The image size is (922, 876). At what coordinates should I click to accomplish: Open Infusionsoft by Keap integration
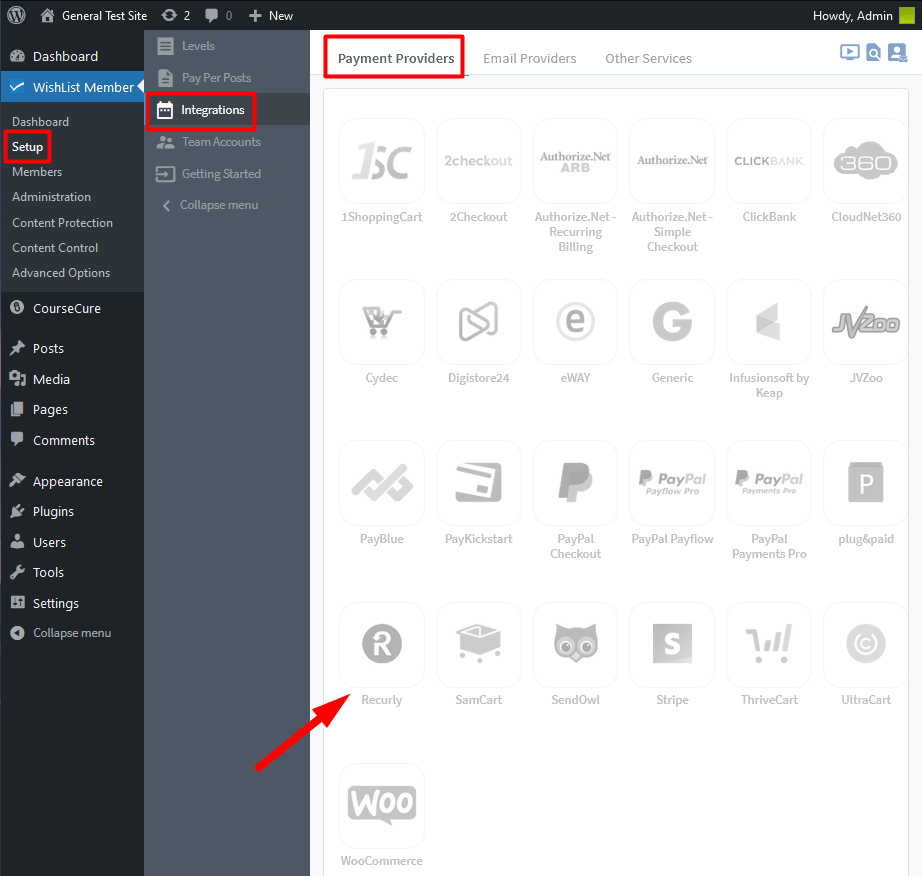[x=769, y=322]
